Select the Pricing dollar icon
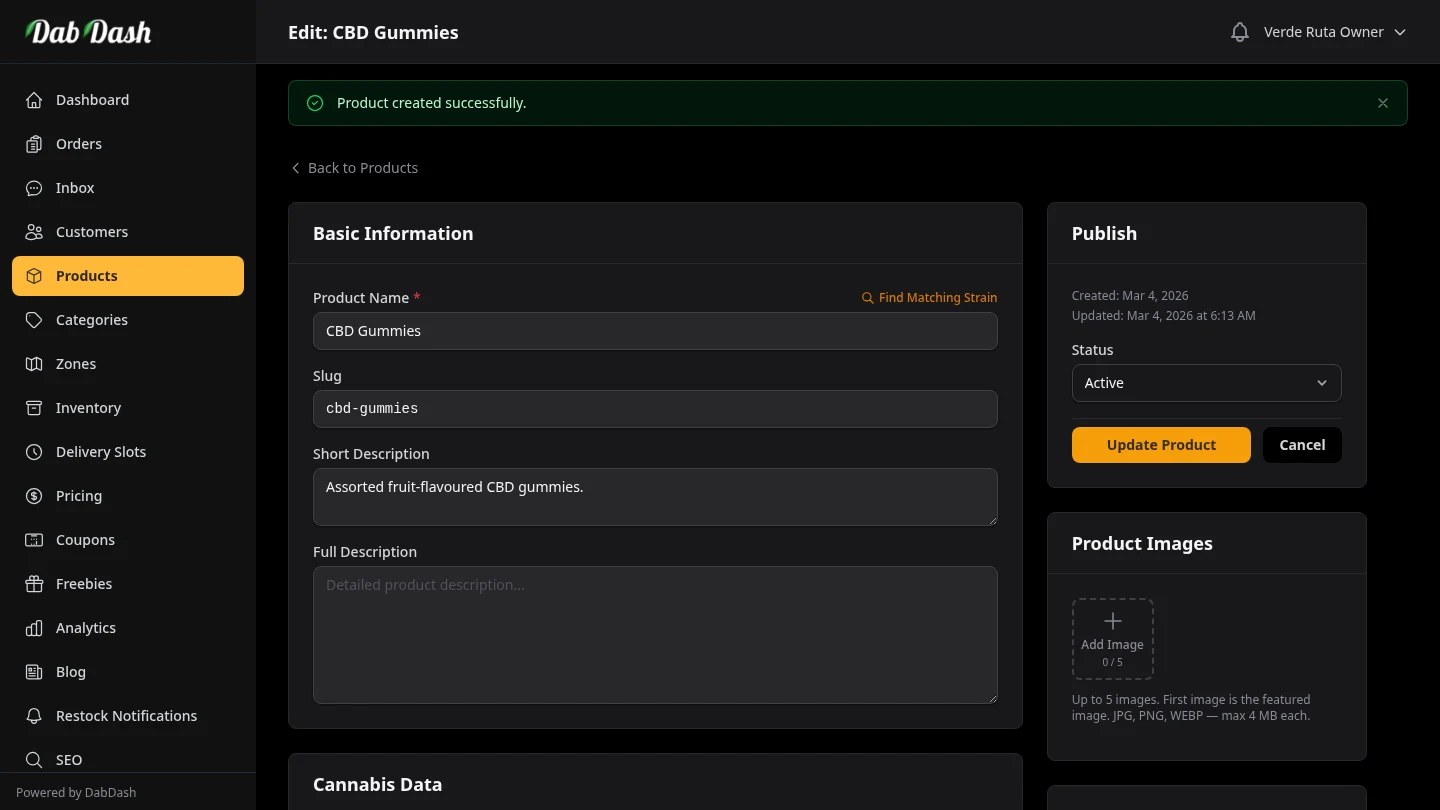The height and width of the screenshot is (810, 1440). [x=33, y=496]
